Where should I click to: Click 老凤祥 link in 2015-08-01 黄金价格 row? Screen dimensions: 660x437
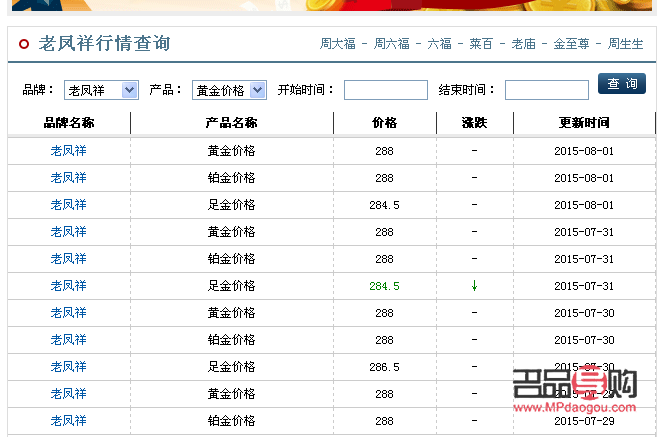pos(69,151)
